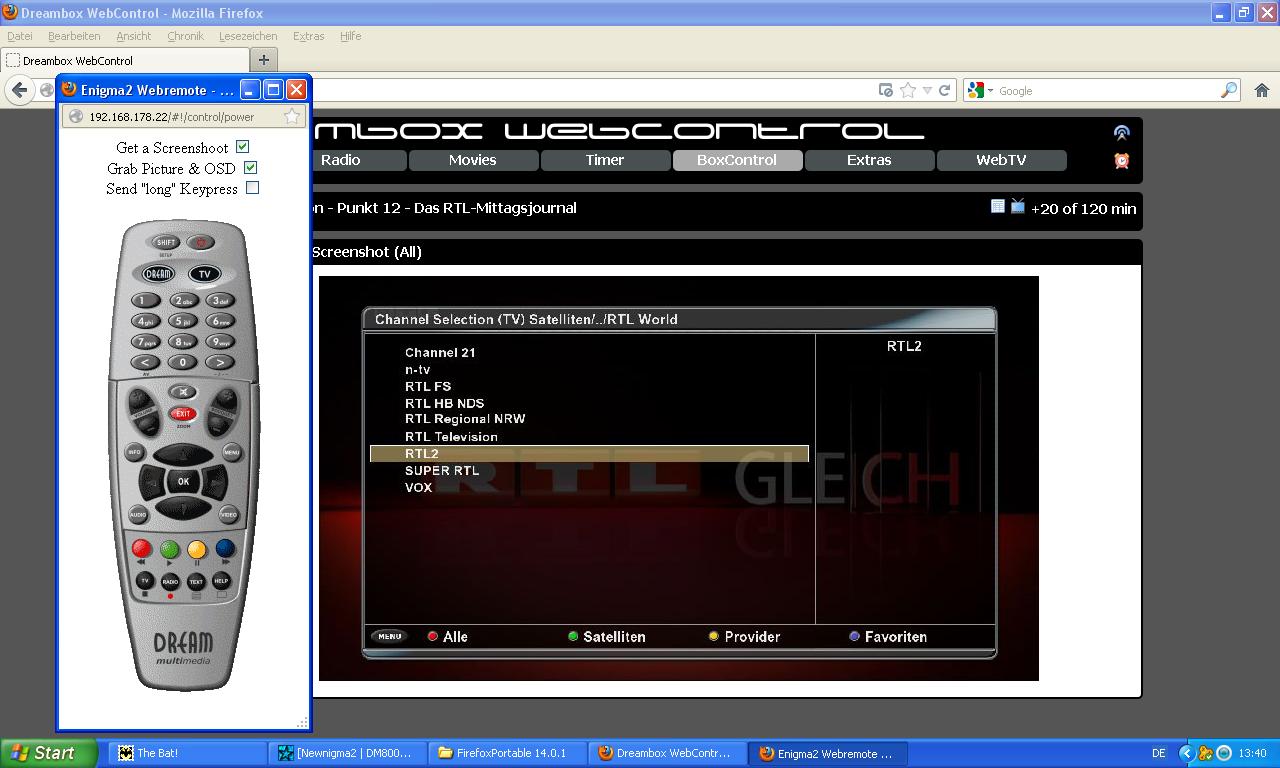Click the blue TV stream icon
The width and height of the screenshot is (1280, 768).
(1017, 206)
